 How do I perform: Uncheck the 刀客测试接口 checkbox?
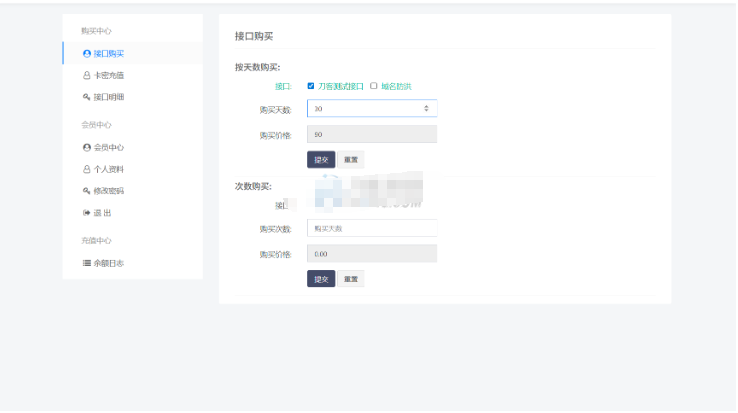point(311,86)
